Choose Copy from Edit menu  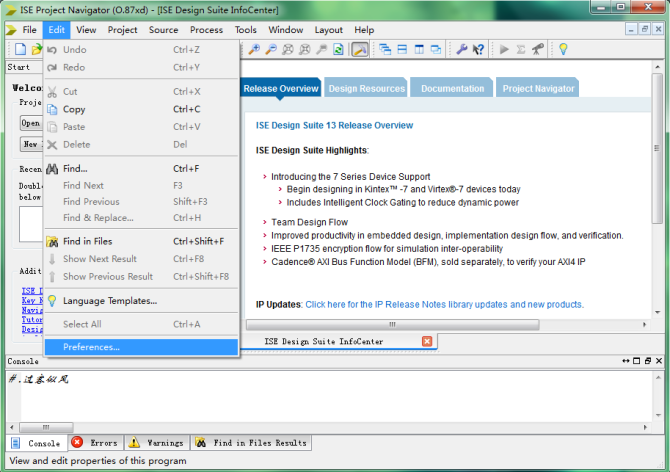point(141,109)
